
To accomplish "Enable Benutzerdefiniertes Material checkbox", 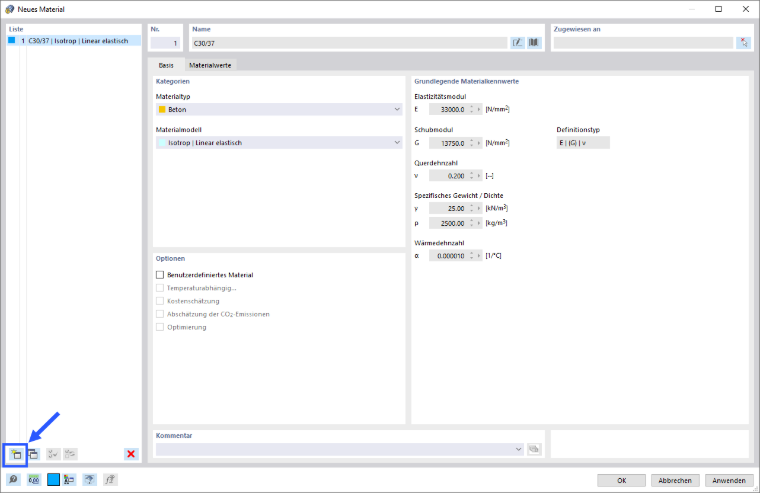I will (160, 275).
